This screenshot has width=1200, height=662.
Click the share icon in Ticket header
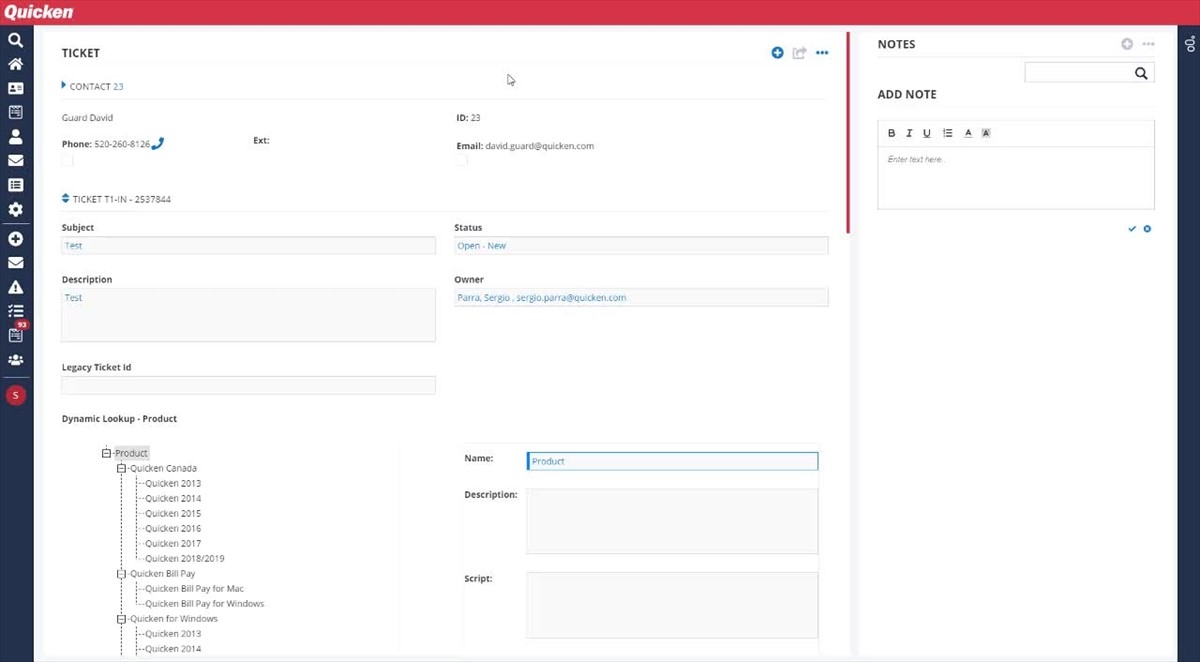click(x=799, y=53)
